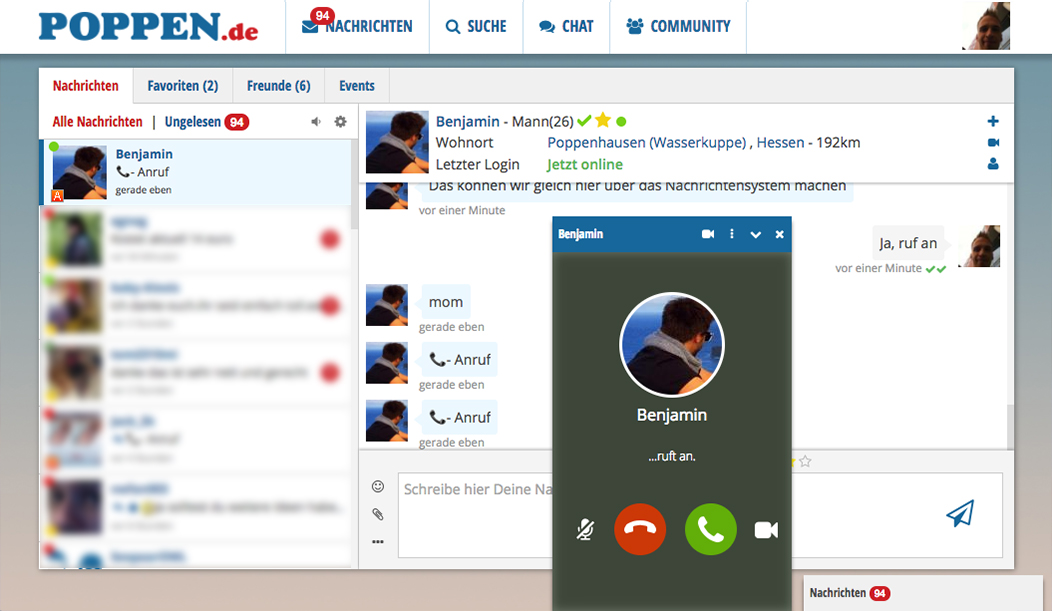Open message settings gear icon
1052x611 pixels.
pyautogui.click(x=340, y=122)
